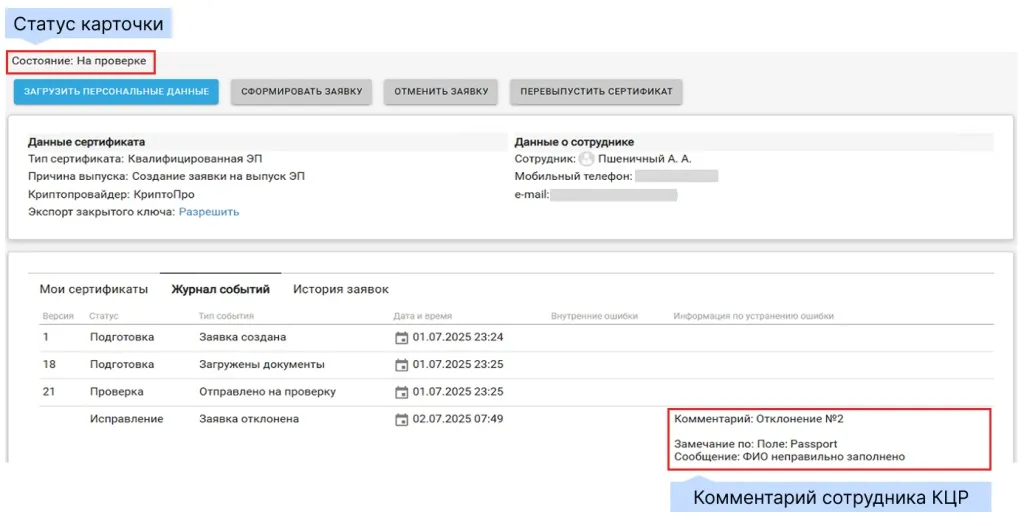This screenshot has height=526, width=1024.
Task: Click calendar icon in Заявка отклонена row
Action: (401, 419)
